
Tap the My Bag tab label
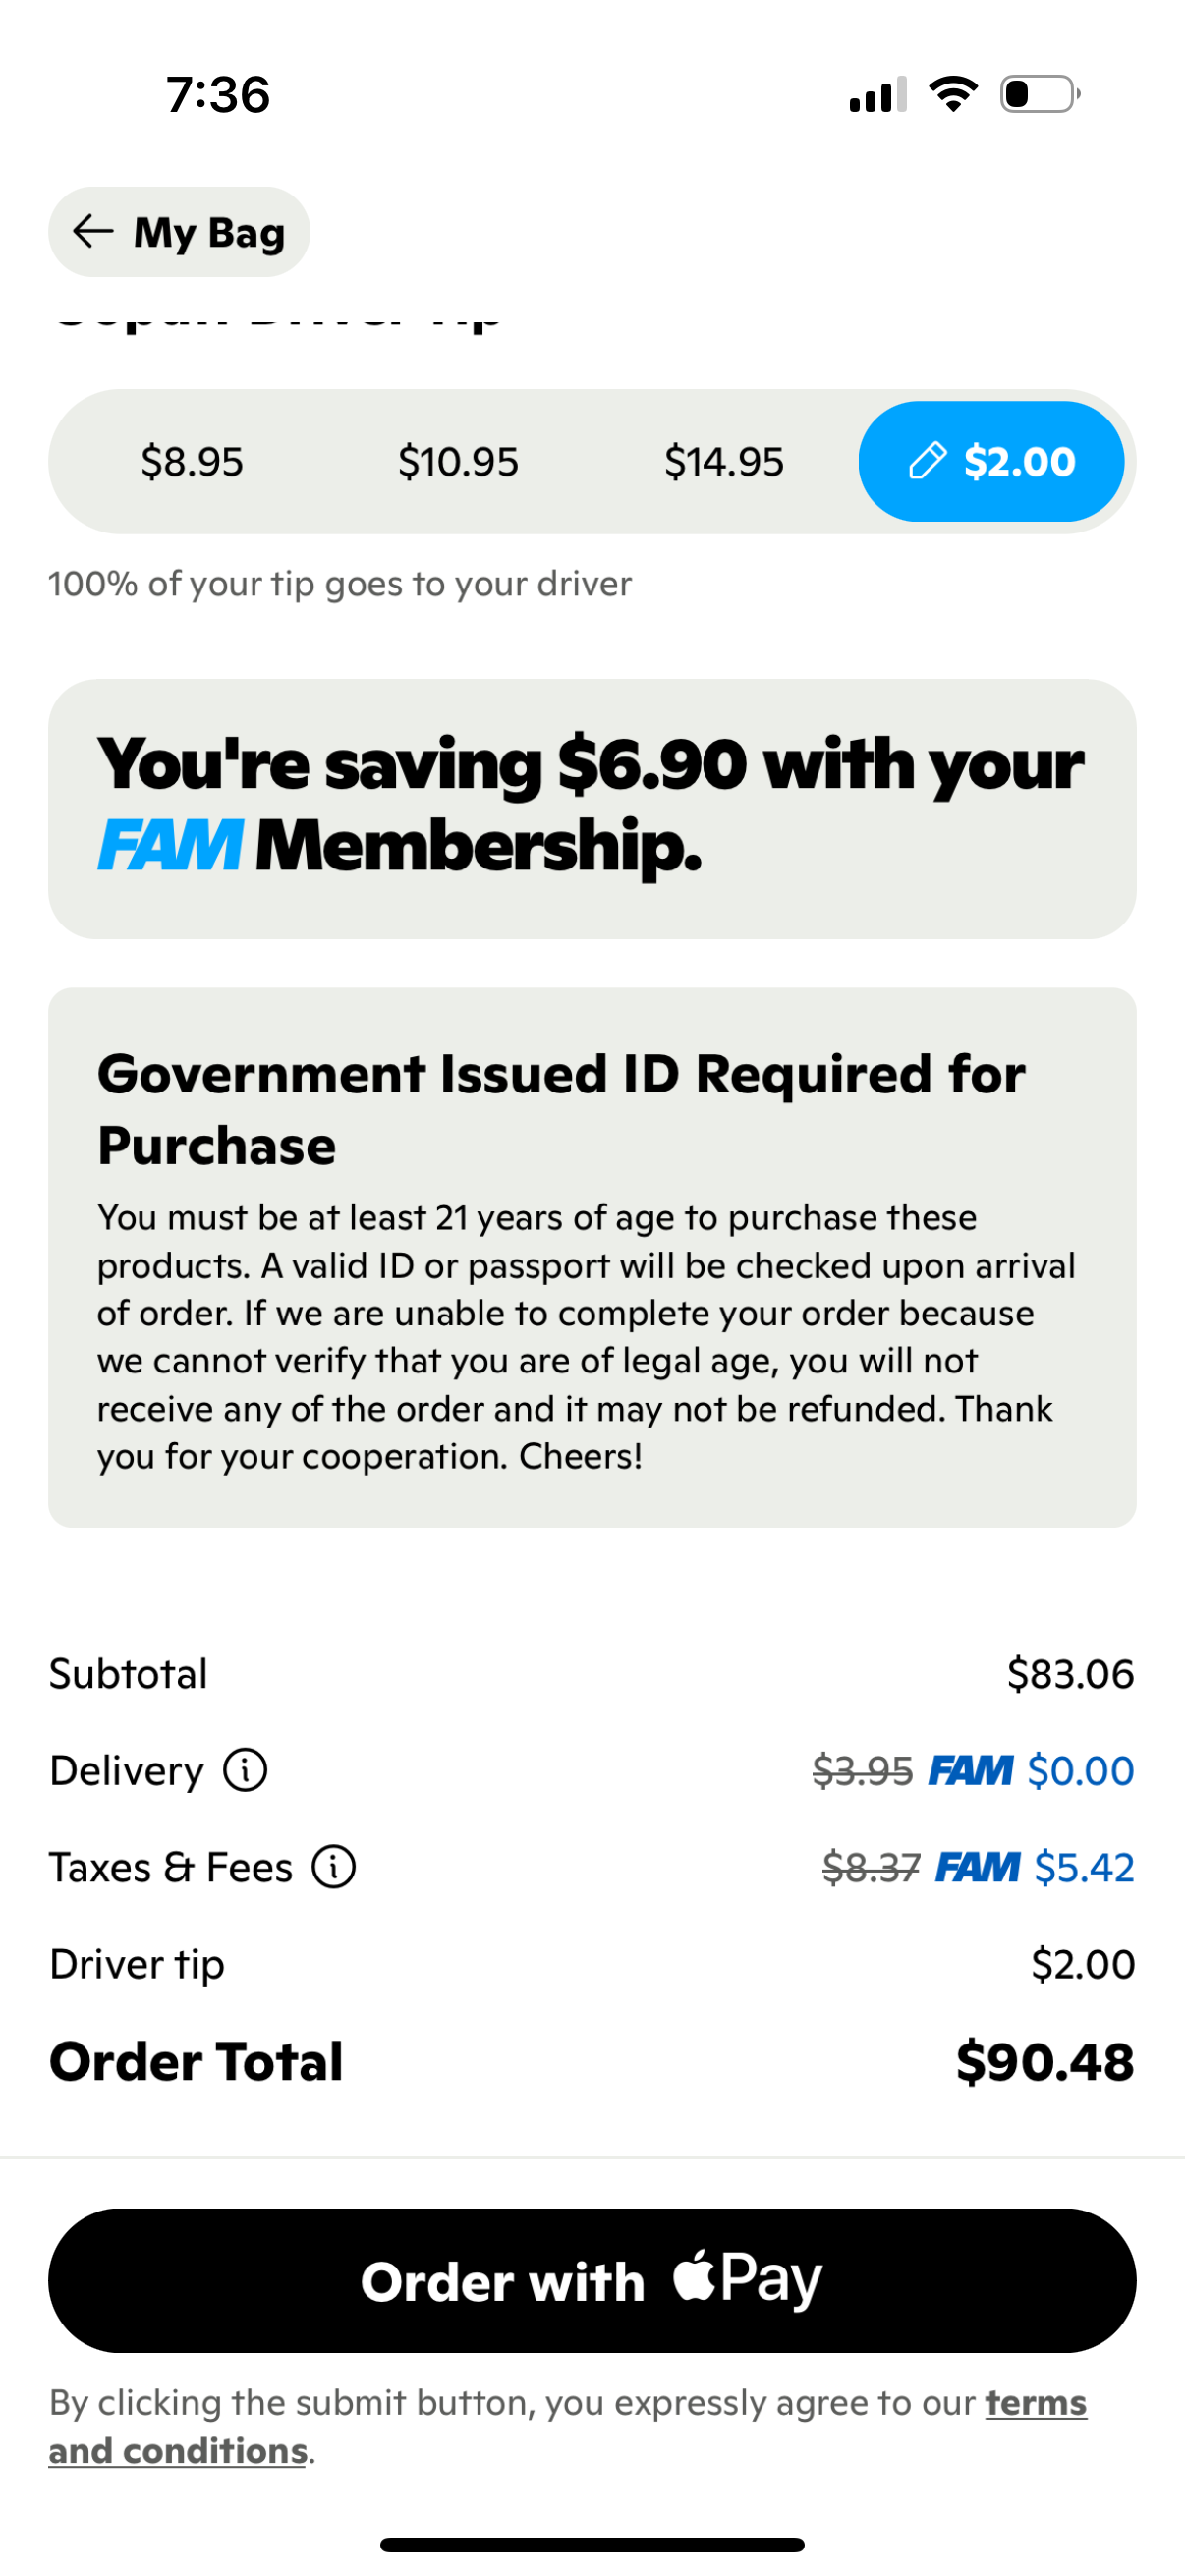209,231
